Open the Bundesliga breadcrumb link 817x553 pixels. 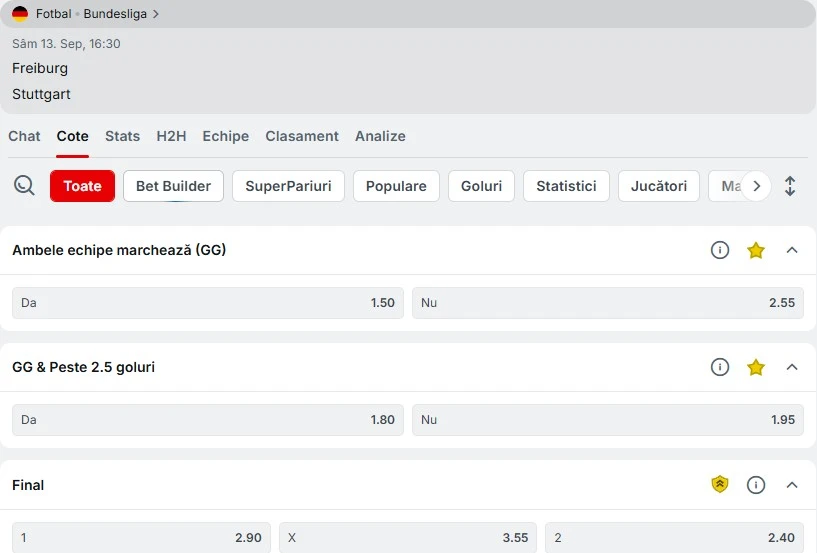click(115, 14)
